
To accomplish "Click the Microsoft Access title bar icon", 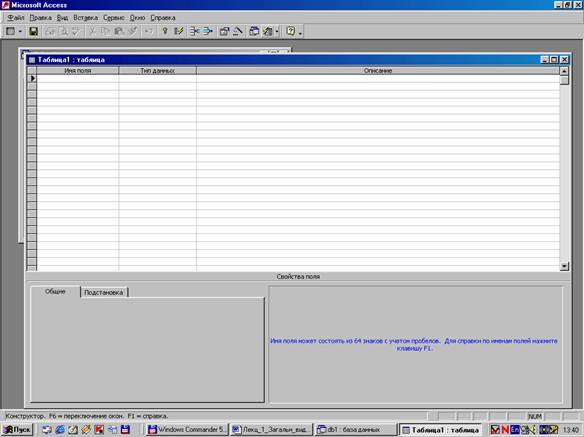I will tap(5, 5).
